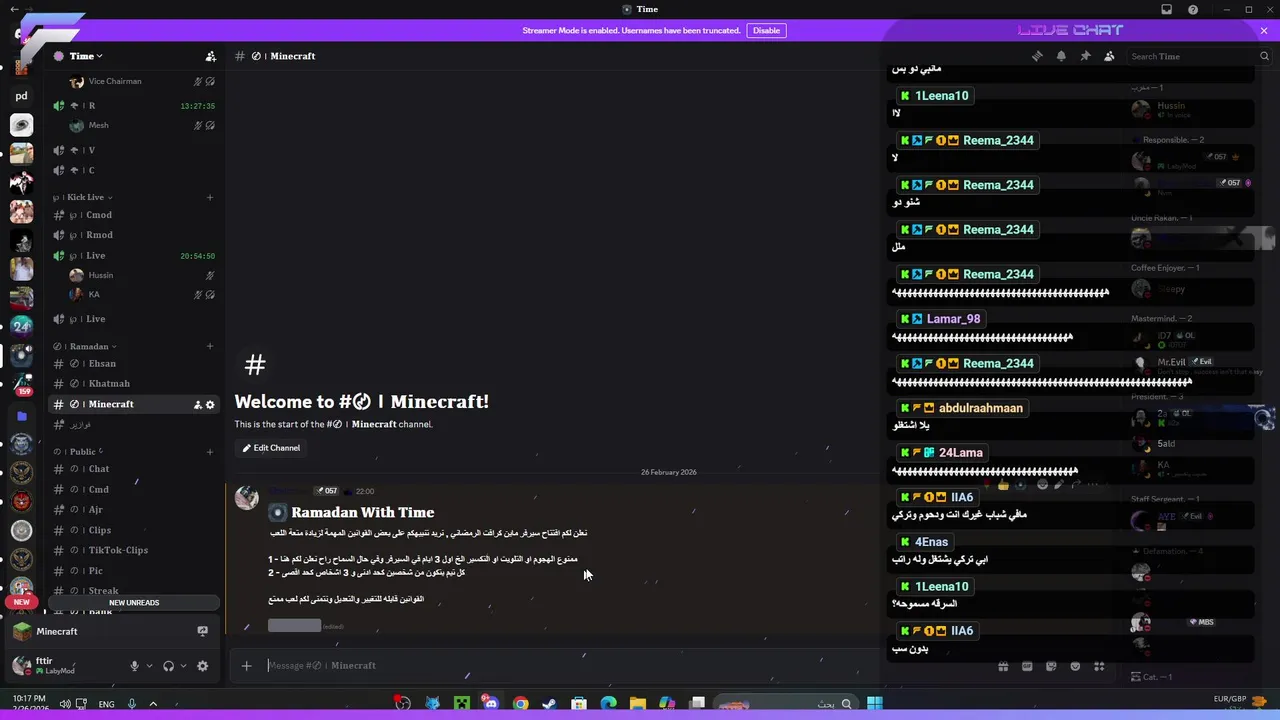Viewport: 1280px width, 720px height.
Task: Click abdulraahmaan username in live chat
Action: pyautogui.click(x=980, y=408)
